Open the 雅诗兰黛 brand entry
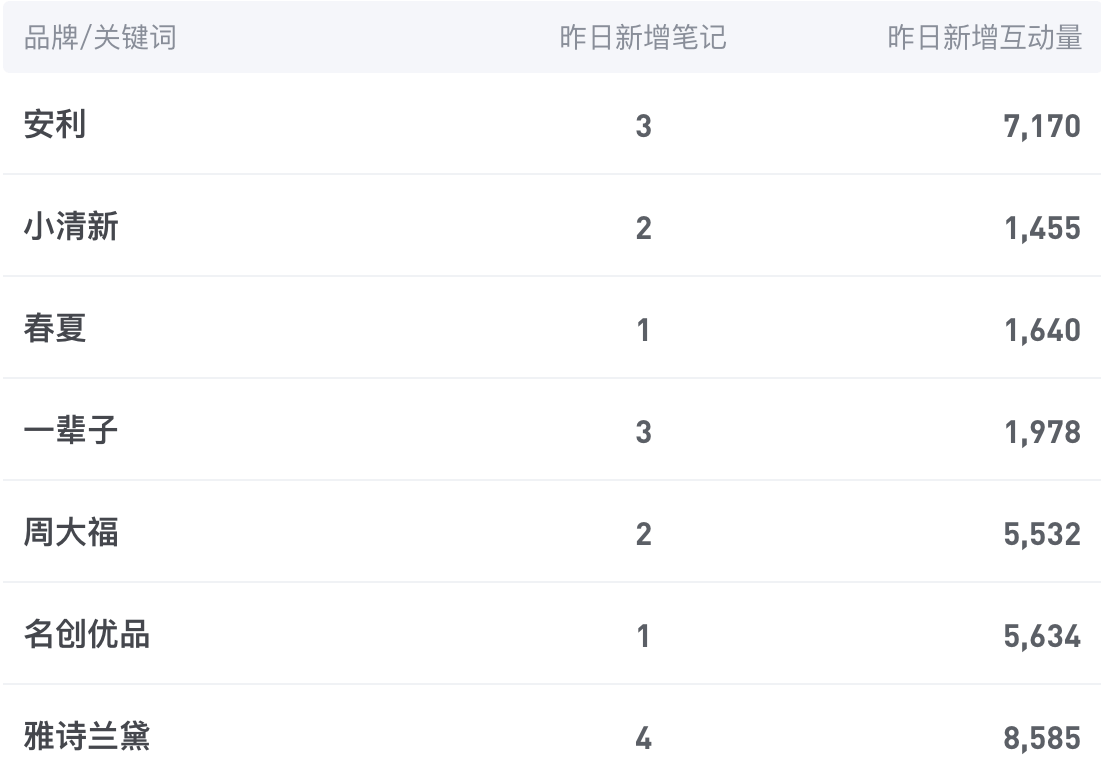 [x=87, y=738]
